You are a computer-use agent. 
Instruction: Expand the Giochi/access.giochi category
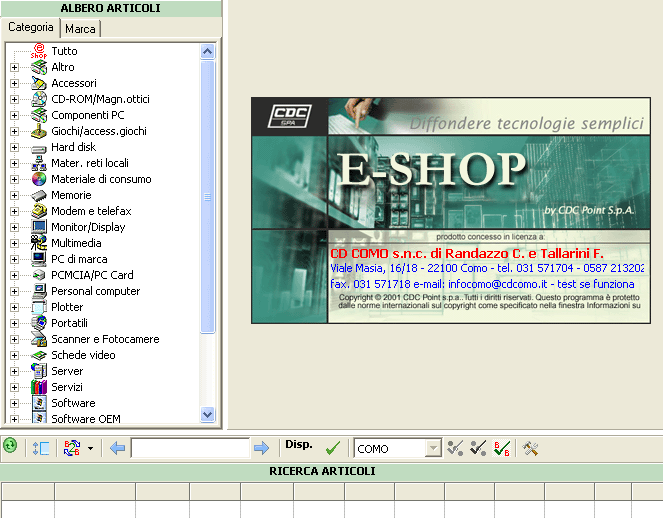pyautogui.click(x=14, y=132)
